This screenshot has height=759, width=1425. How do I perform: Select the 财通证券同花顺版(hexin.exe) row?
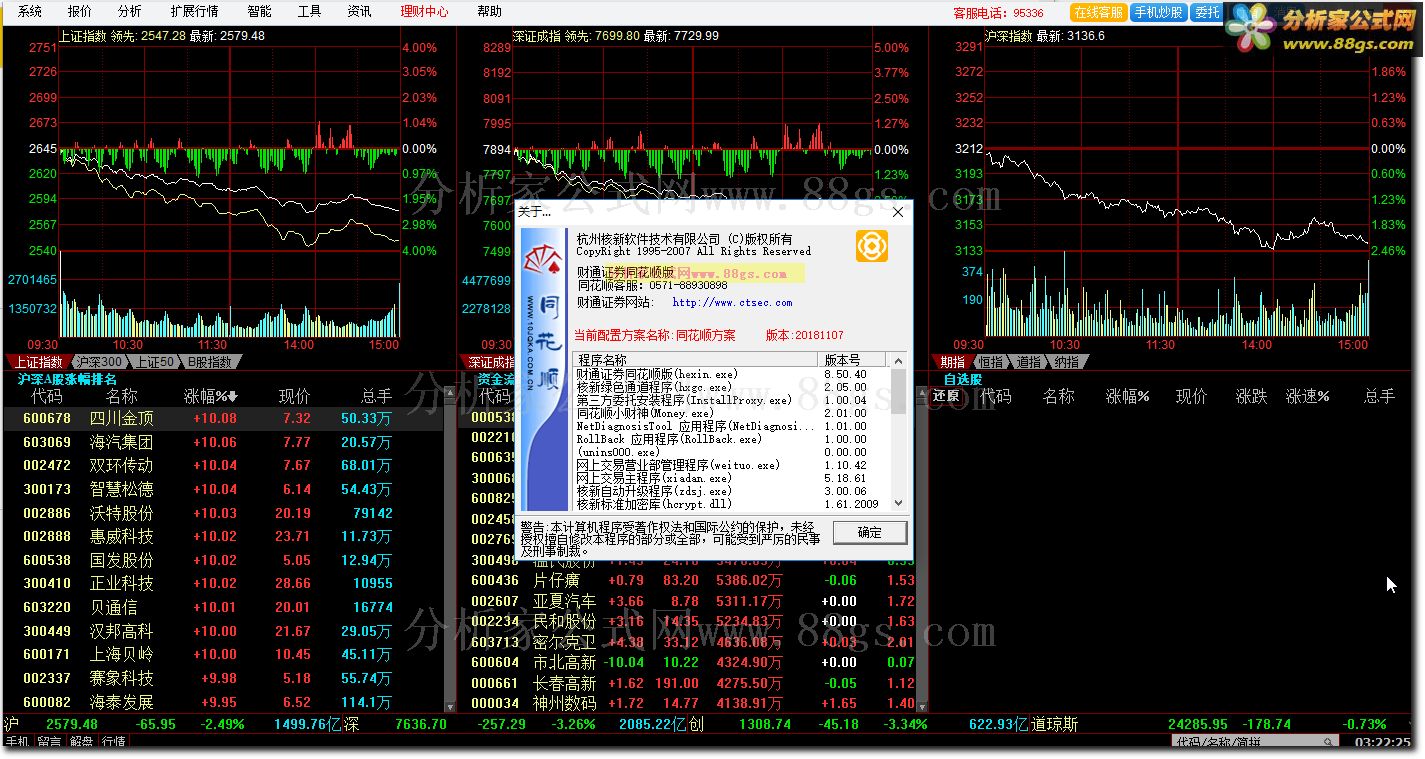[731, 374]
